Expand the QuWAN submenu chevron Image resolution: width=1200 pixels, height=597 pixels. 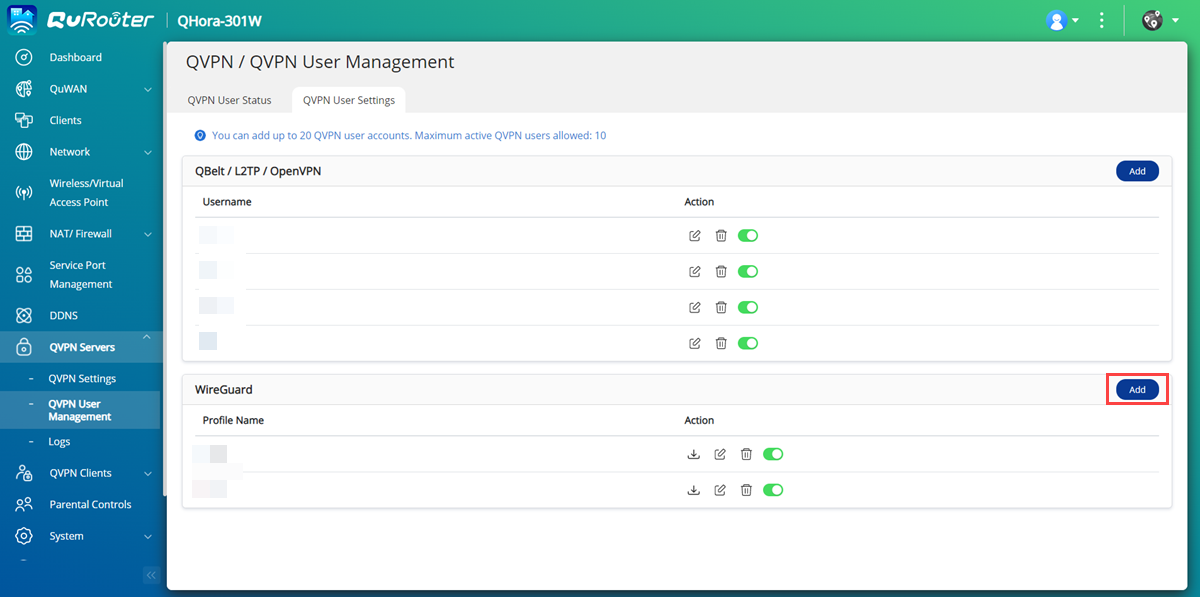148,89
